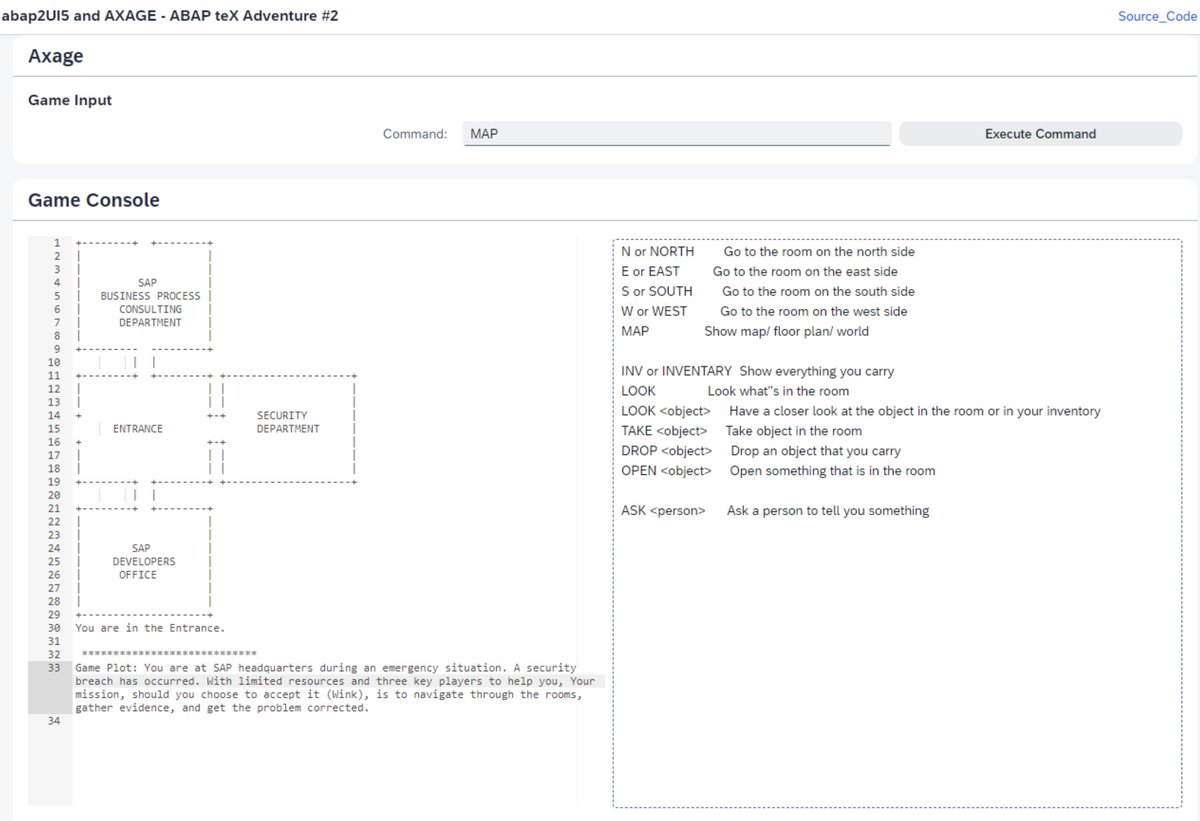Select the 'W or WEST' help line
Viewport: 1200px width, 821px height.
pos(764,312)
